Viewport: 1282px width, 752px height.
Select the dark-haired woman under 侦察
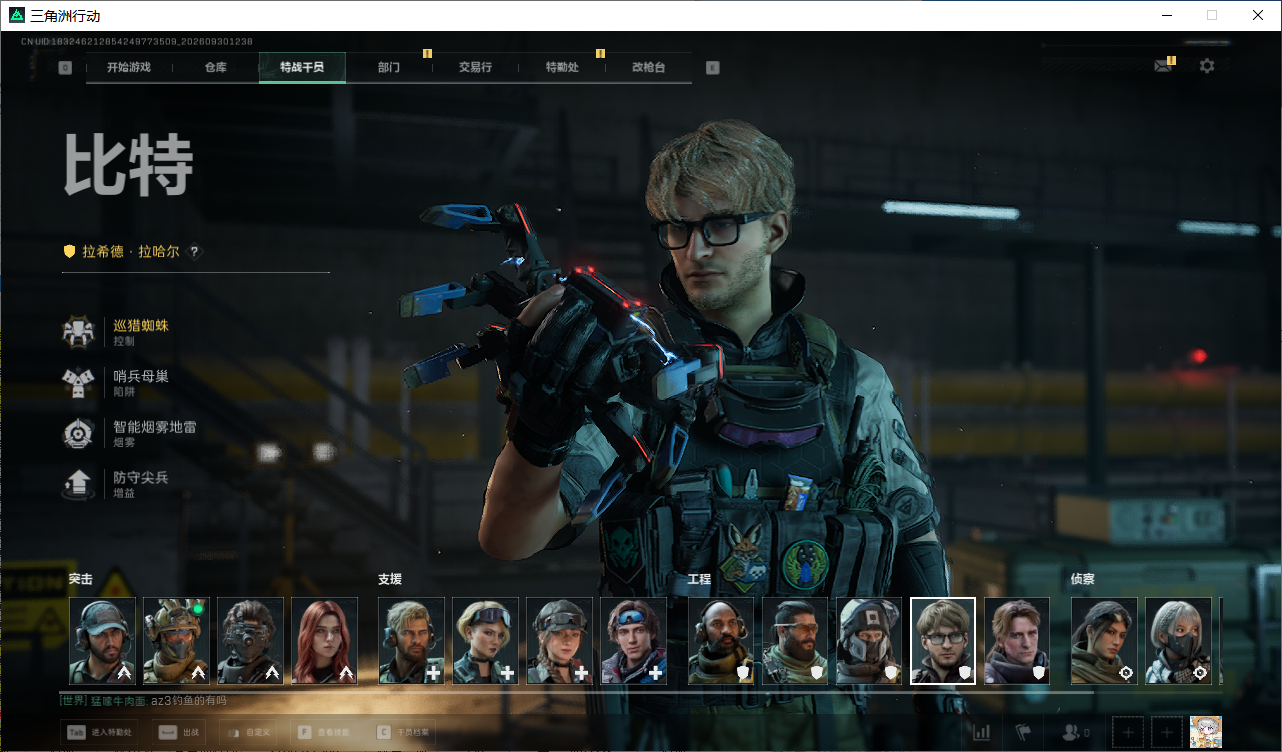[x=1104, y=641]
